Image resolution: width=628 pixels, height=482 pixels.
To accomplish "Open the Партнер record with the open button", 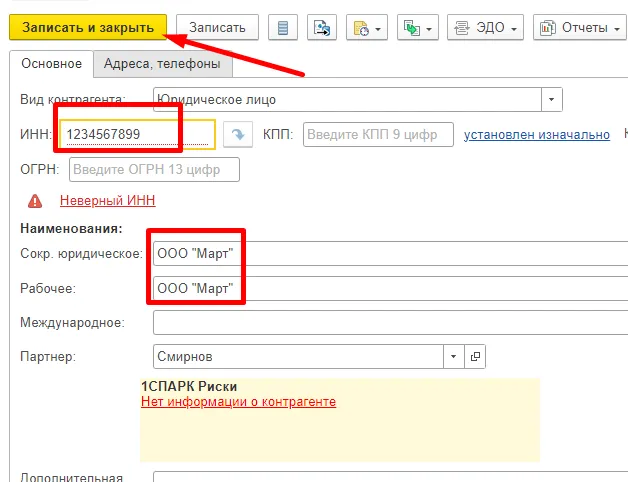I will (x=475, y=357).
